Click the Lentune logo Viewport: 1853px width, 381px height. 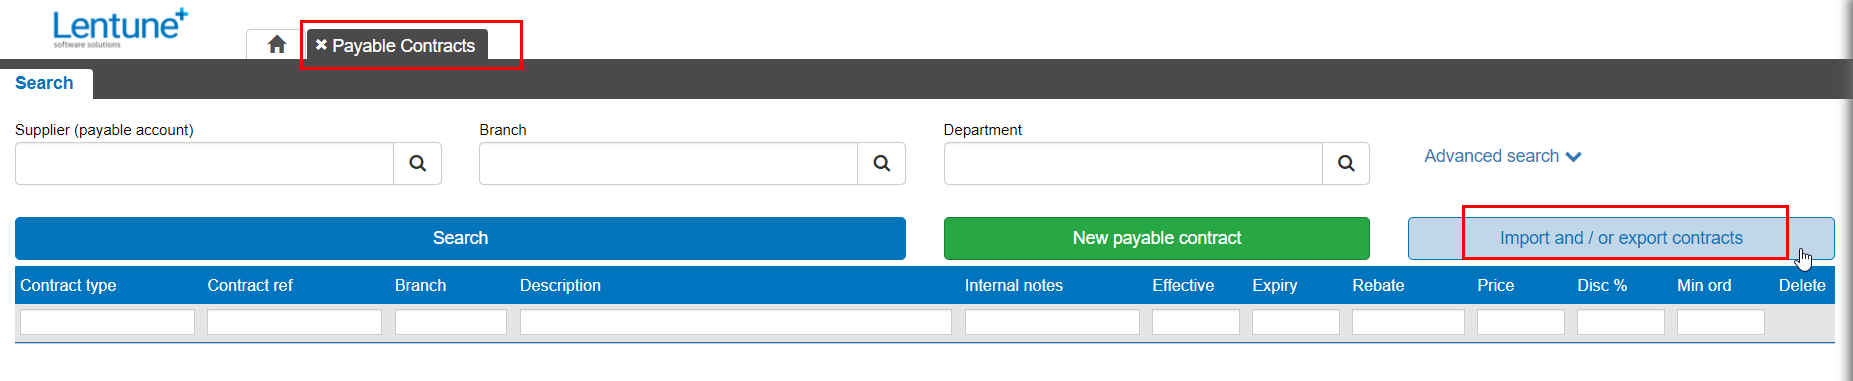tap(120, 28)
